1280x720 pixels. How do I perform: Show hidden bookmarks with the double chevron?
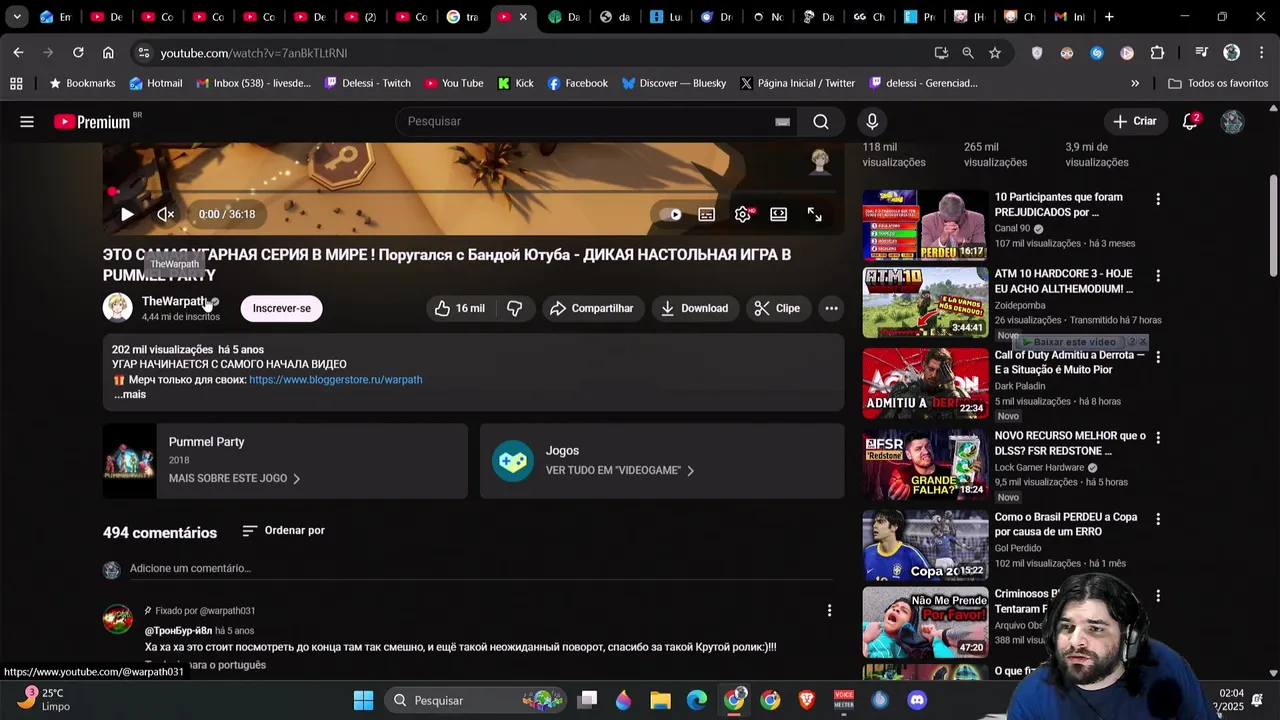[x=1135, y=83]
